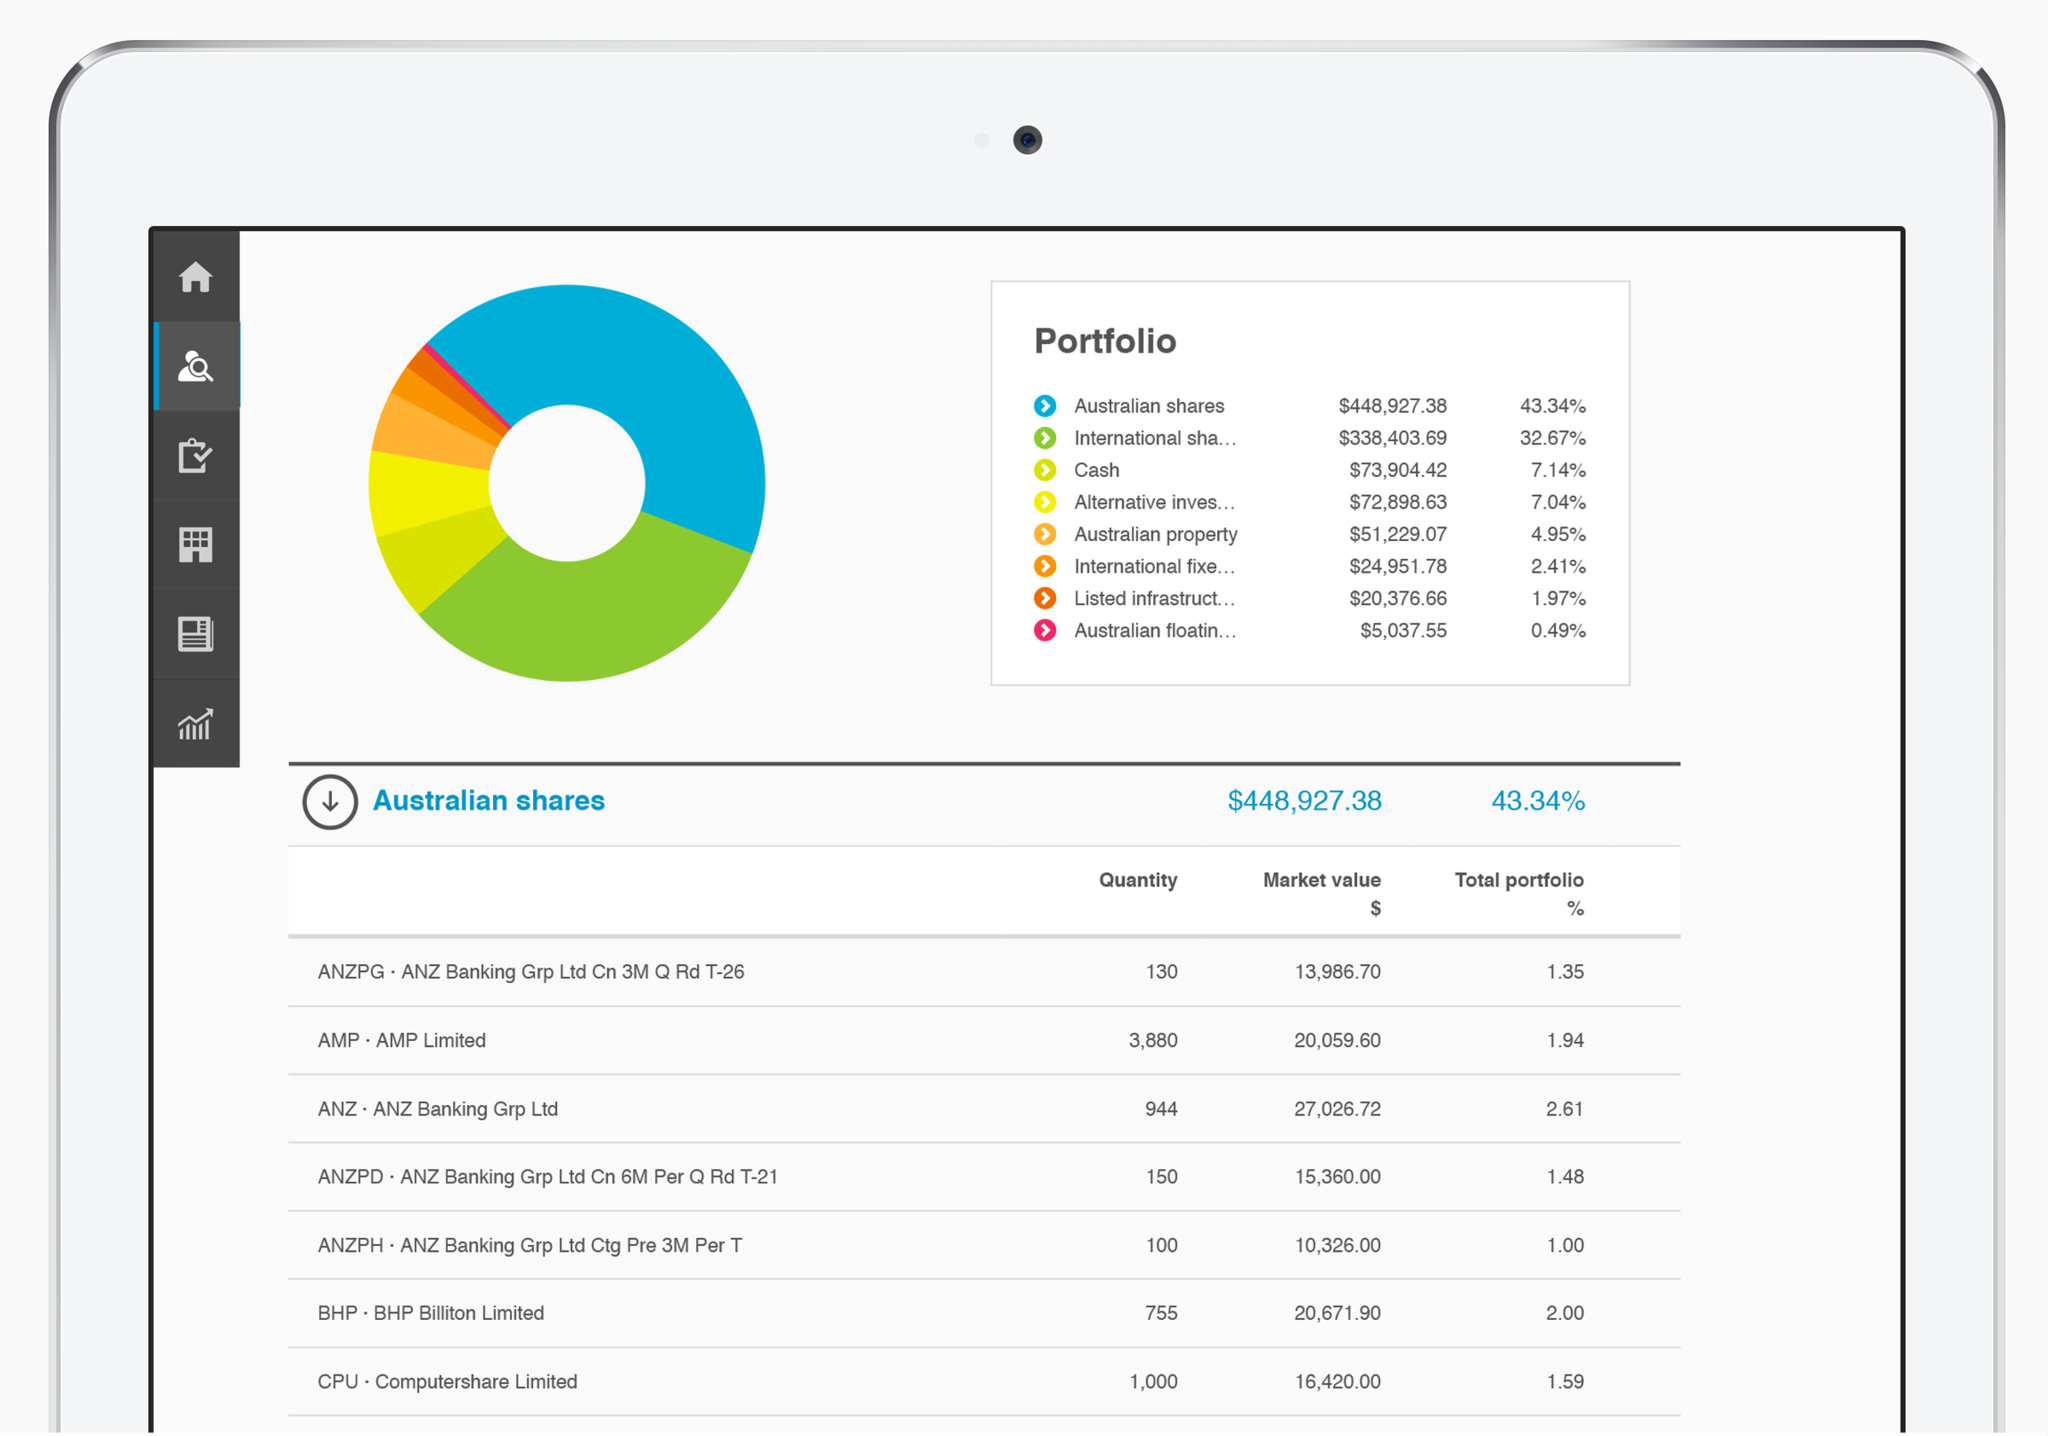Click the blue chevron beside Australian shares
This screenshot has height=1436, width=2048.
(x=1044, y=406)
